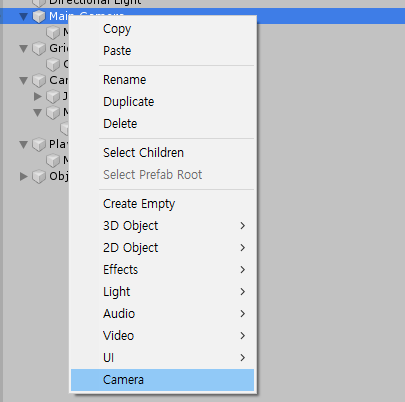Viewport: 405px width, 402px height.
Task: Click the Main Camera cube icon
Action: [x=39, y=16]
